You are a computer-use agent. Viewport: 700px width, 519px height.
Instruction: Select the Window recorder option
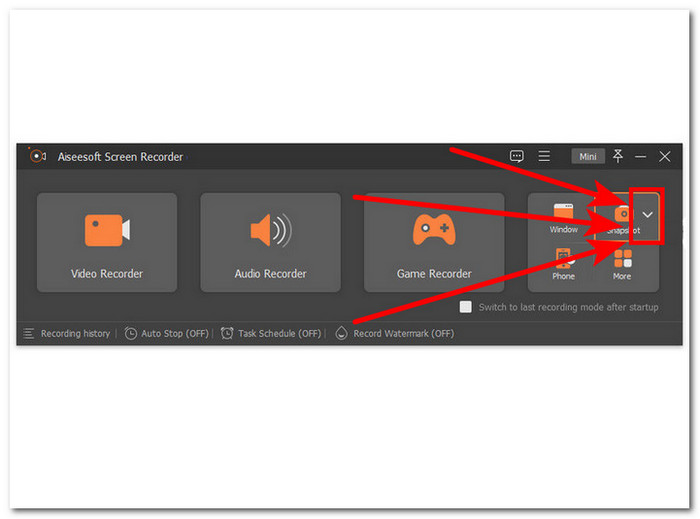pos(563,218)
